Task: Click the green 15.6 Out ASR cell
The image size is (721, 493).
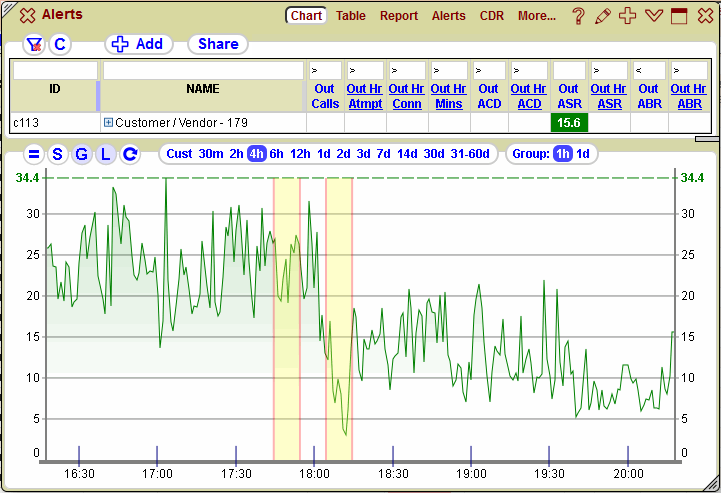Action: coord(569,123)
